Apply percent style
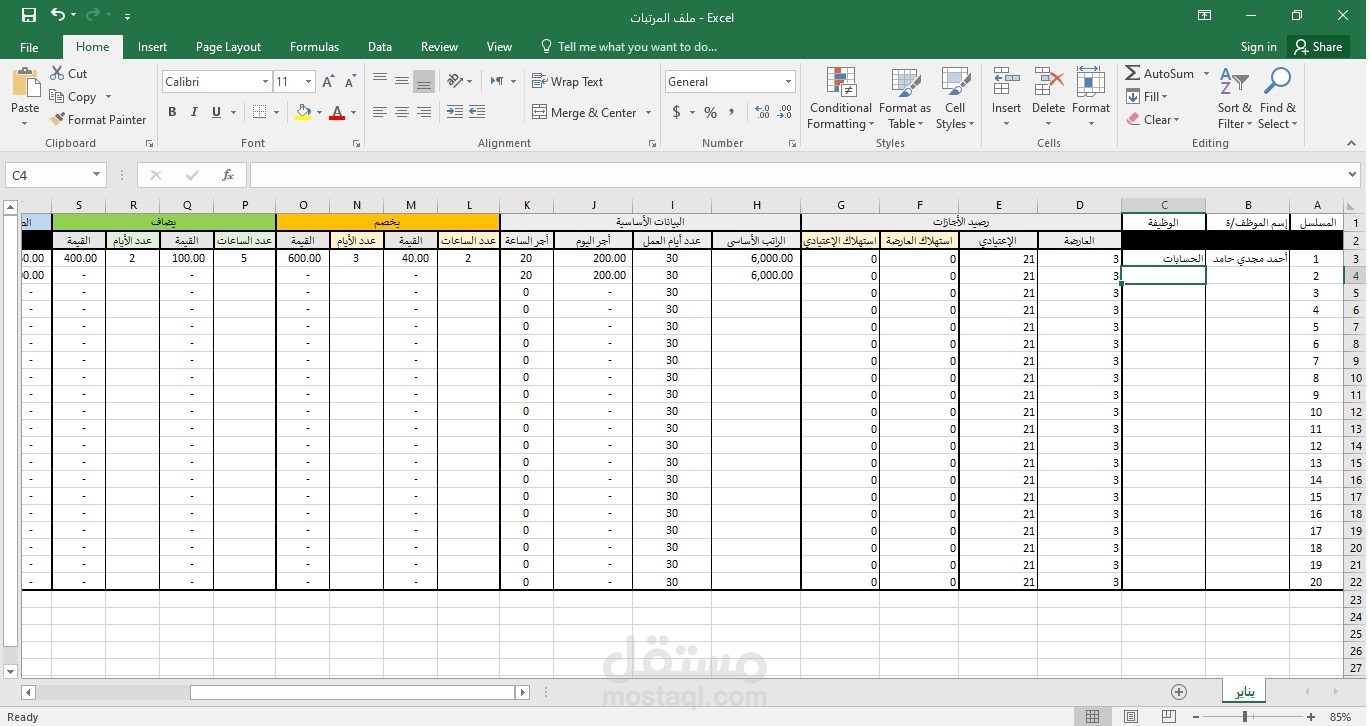The width and height of the screenshot is (1370, 726). (x=710, y=112)
